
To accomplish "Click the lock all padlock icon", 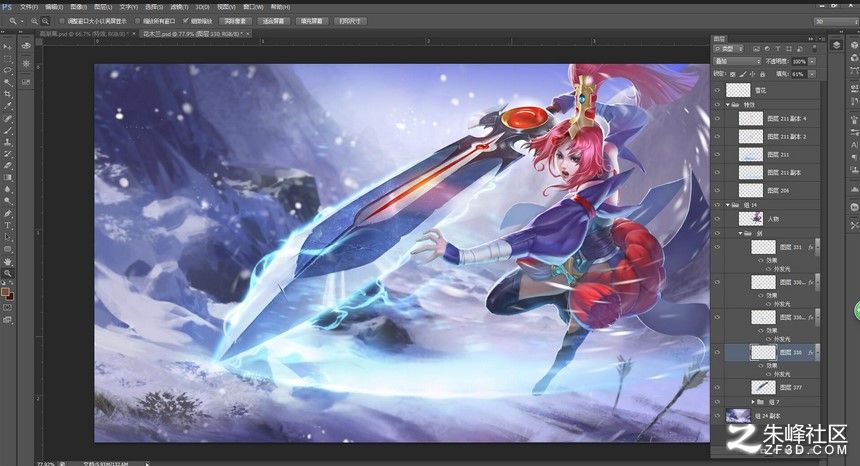I will [762, 74].
